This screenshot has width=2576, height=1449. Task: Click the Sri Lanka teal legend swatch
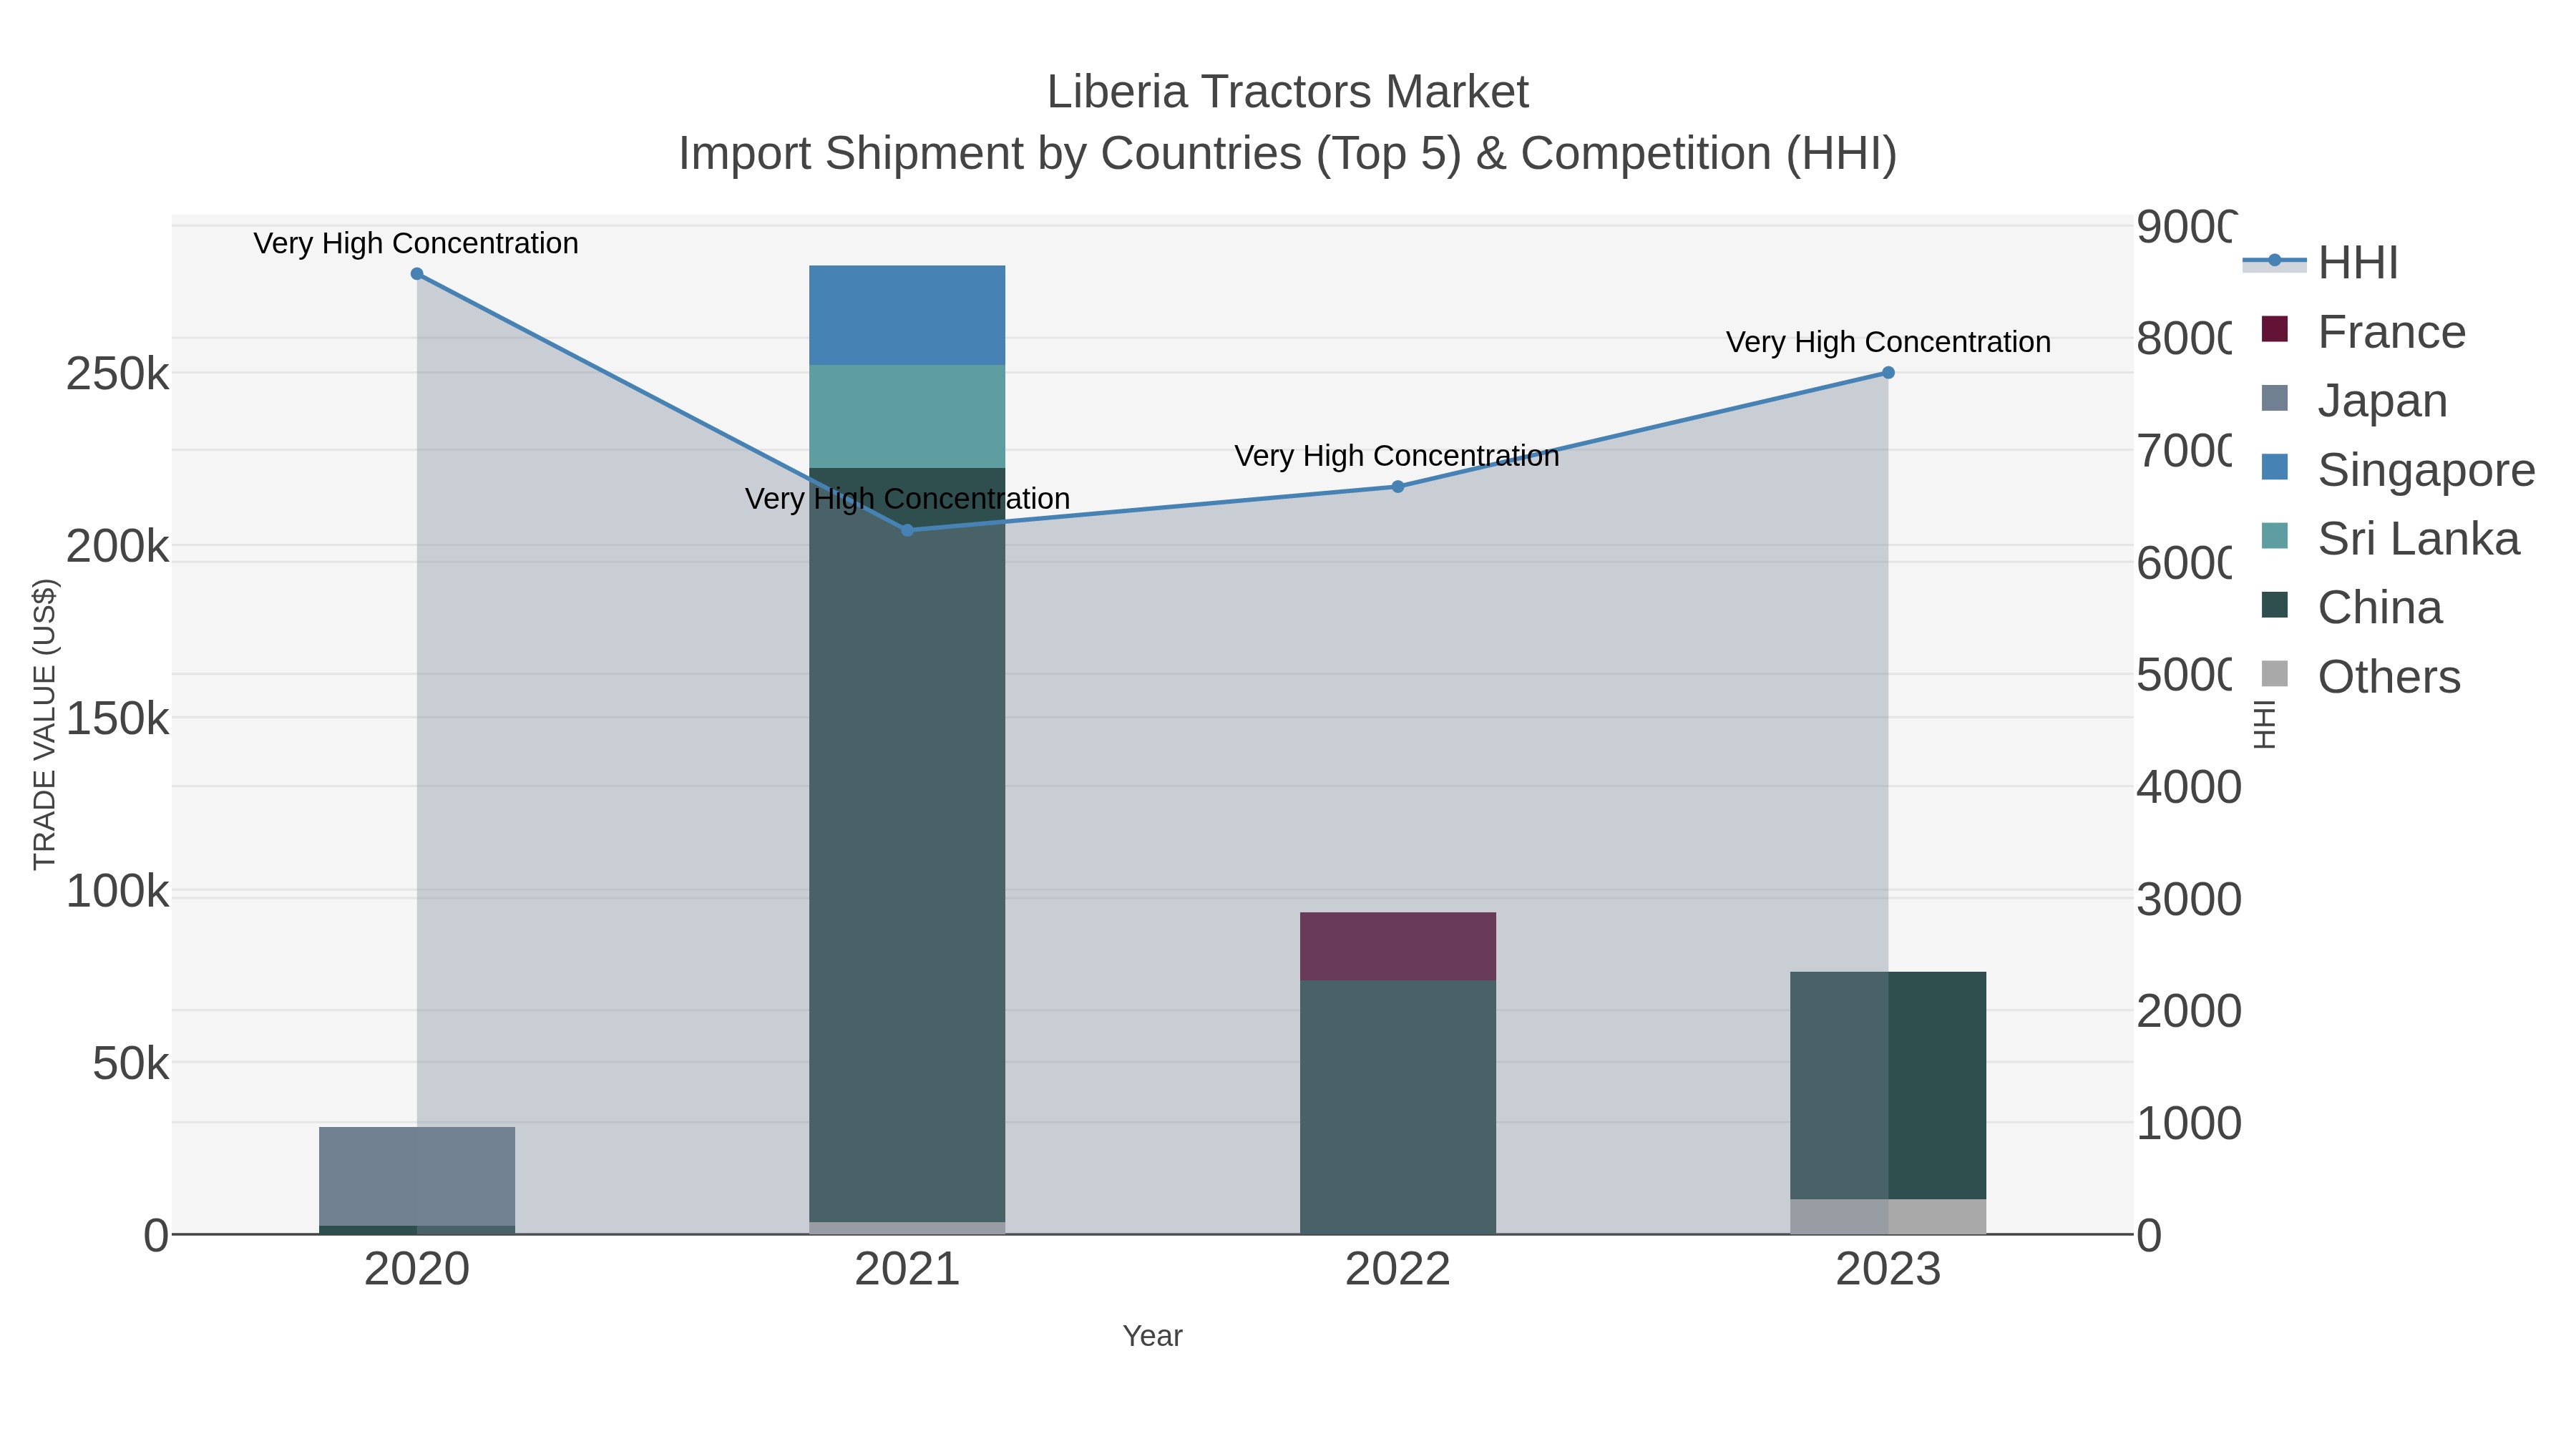tap(2274, 536)
